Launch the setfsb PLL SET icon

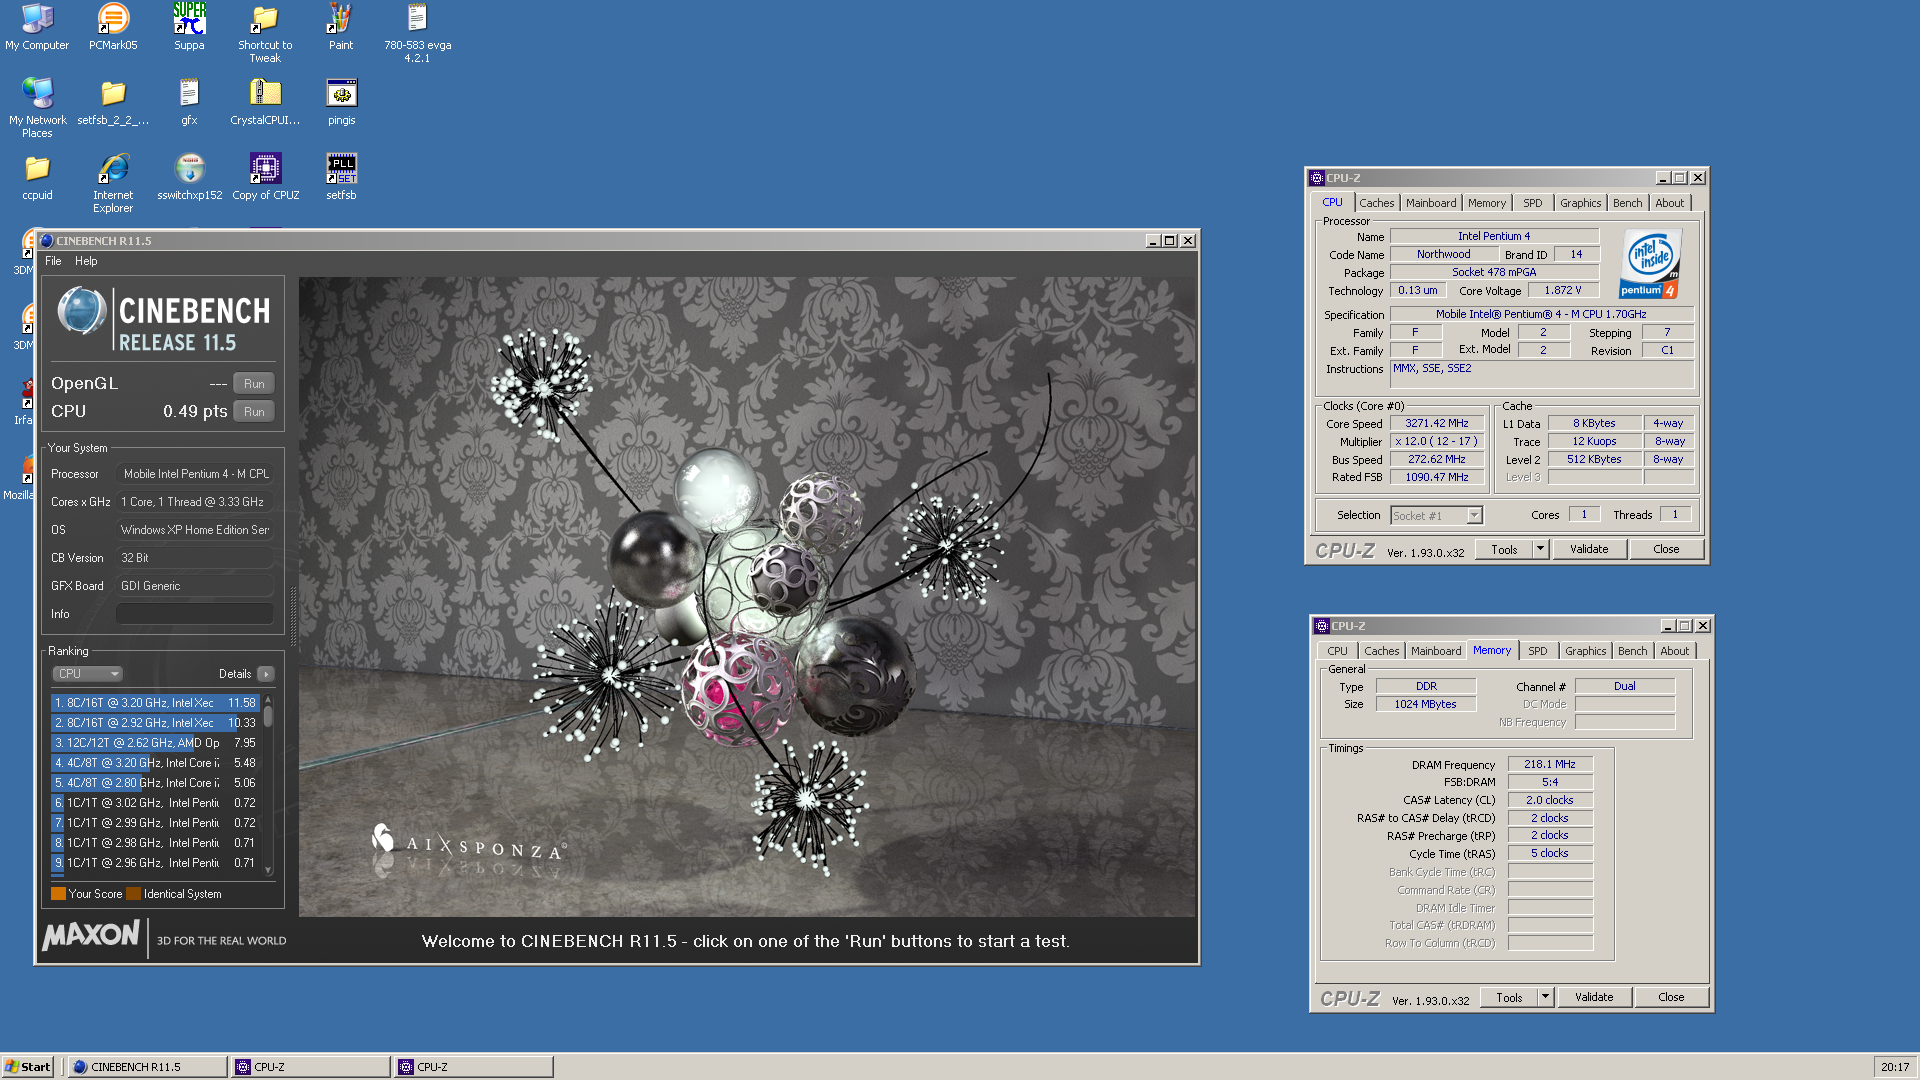(341, 177)
